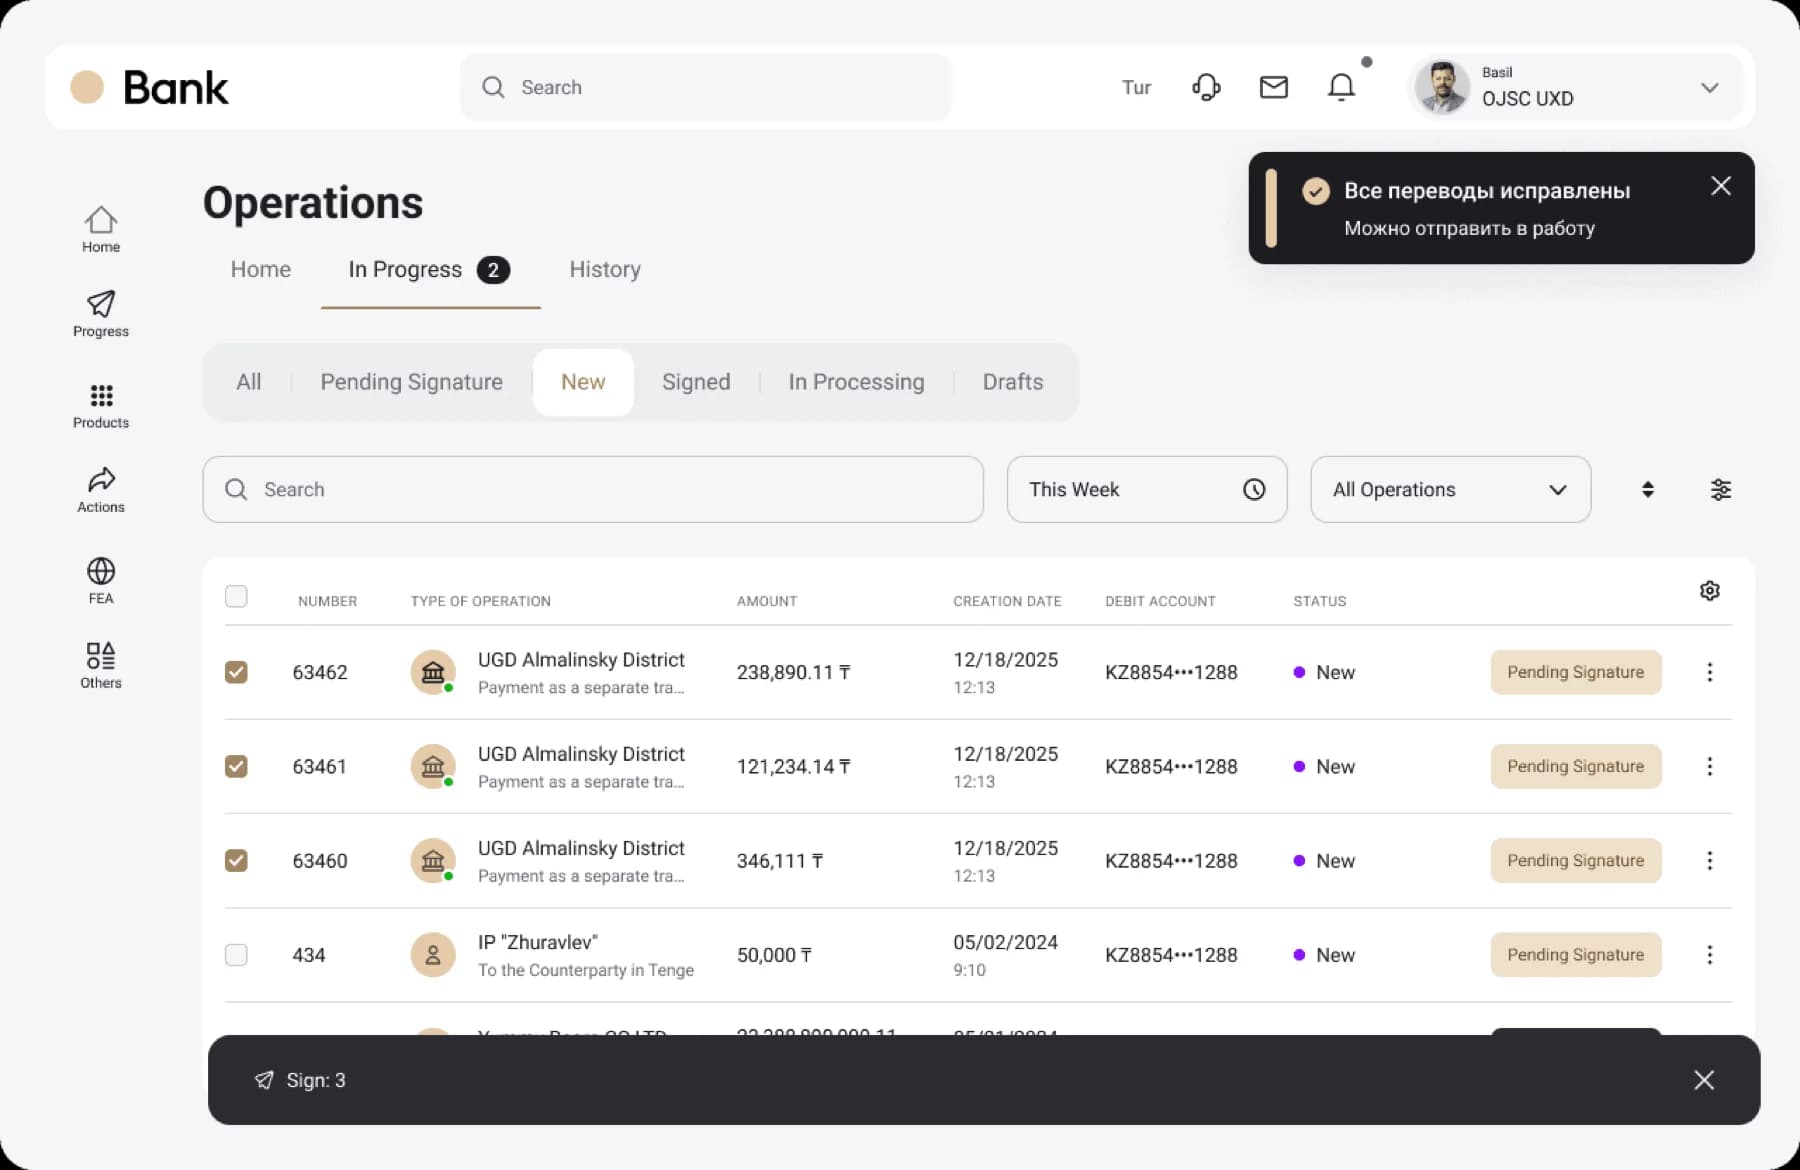
Task: Select the Signed filter tab
Action: click(696, 381)
